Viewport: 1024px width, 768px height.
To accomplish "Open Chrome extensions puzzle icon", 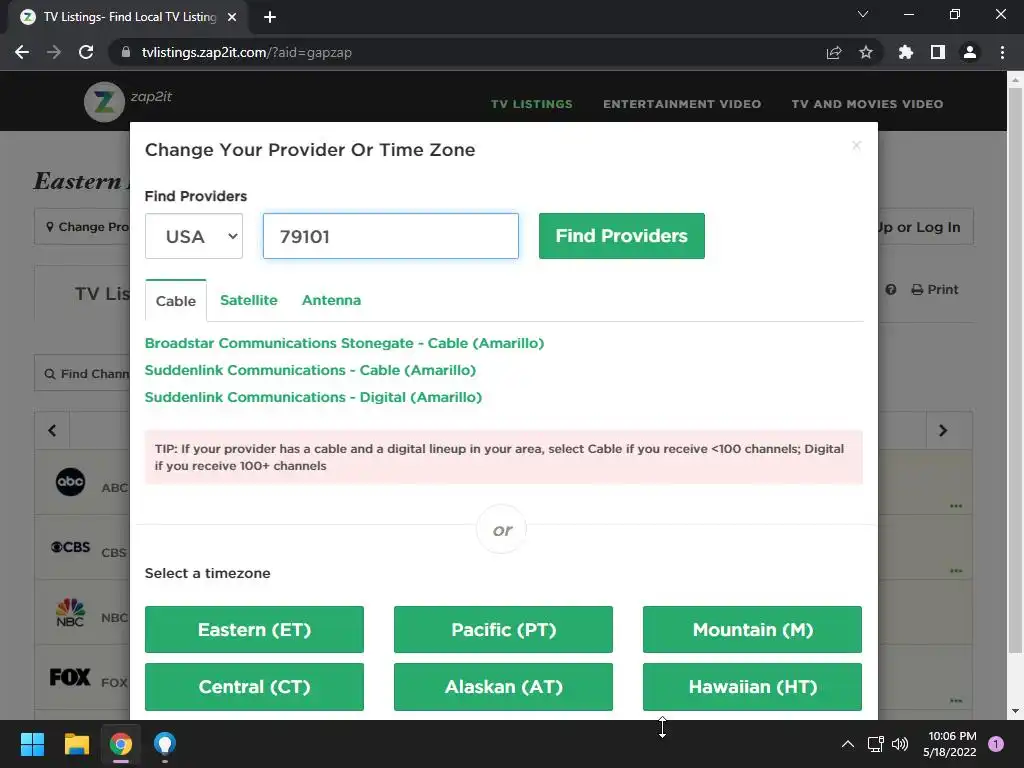I will 905,52.
